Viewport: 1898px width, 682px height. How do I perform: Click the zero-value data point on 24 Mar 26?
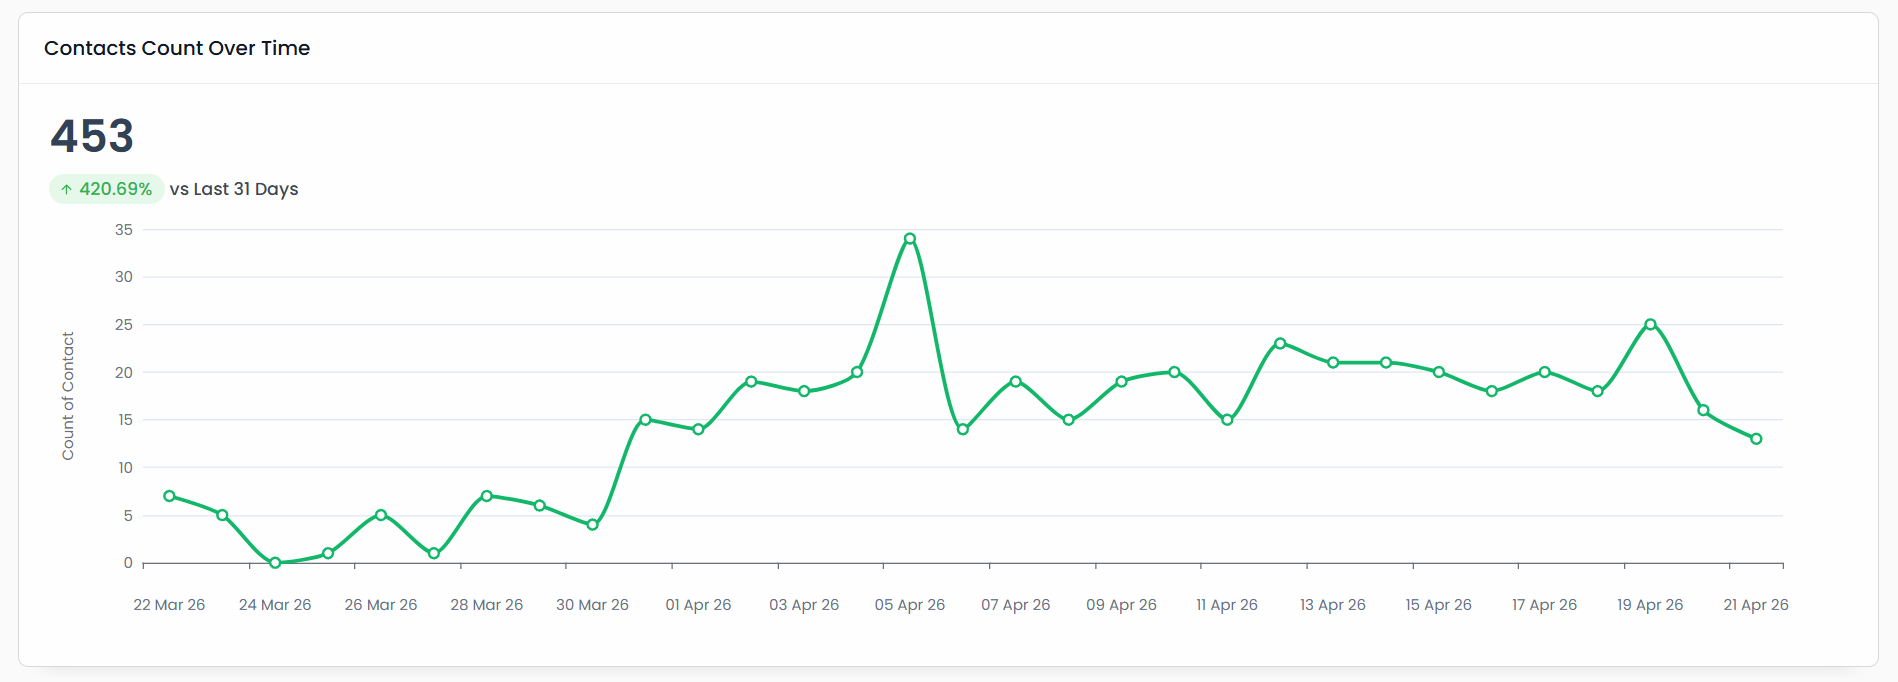click(x=275, y=563)
